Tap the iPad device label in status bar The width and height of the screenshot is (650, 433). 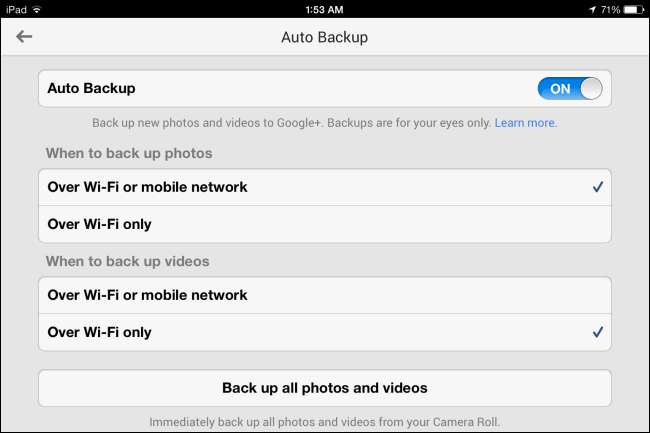pyautogui.click(x=16, y=9)
